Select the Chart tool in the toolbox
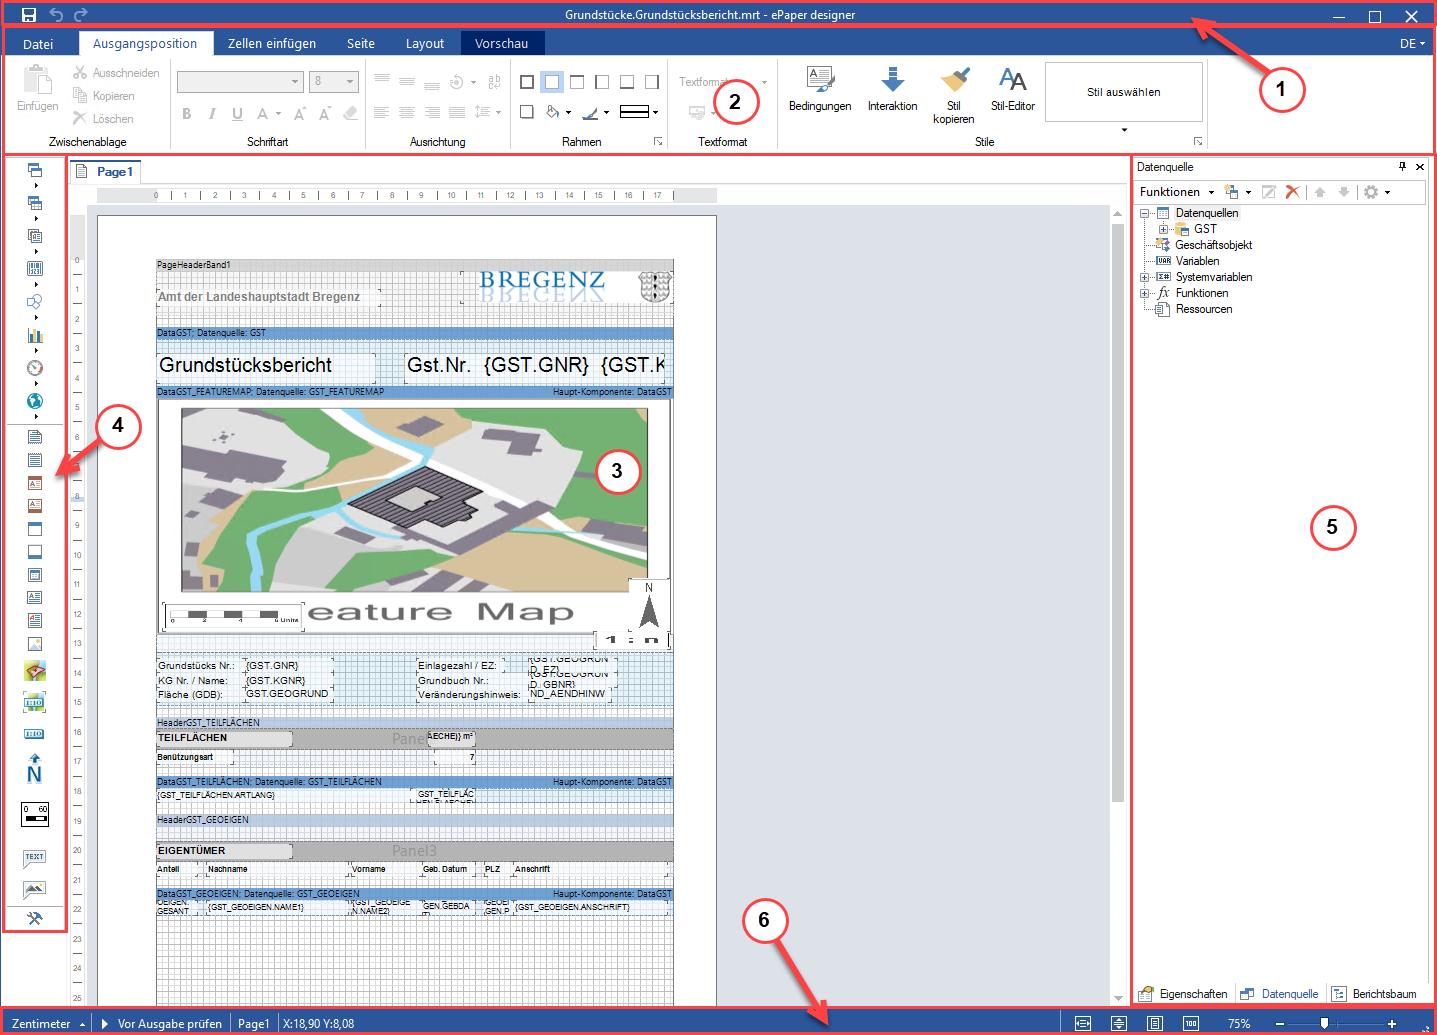The height and width of the screenshot is (1035, 1437). 35,334
